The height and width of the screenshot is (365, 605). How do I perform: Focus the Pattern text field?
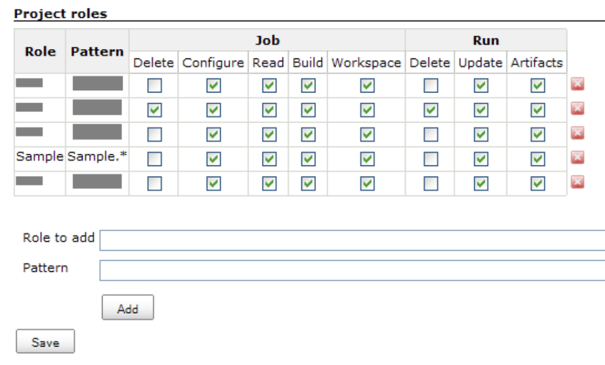click(x=352, y=270)
